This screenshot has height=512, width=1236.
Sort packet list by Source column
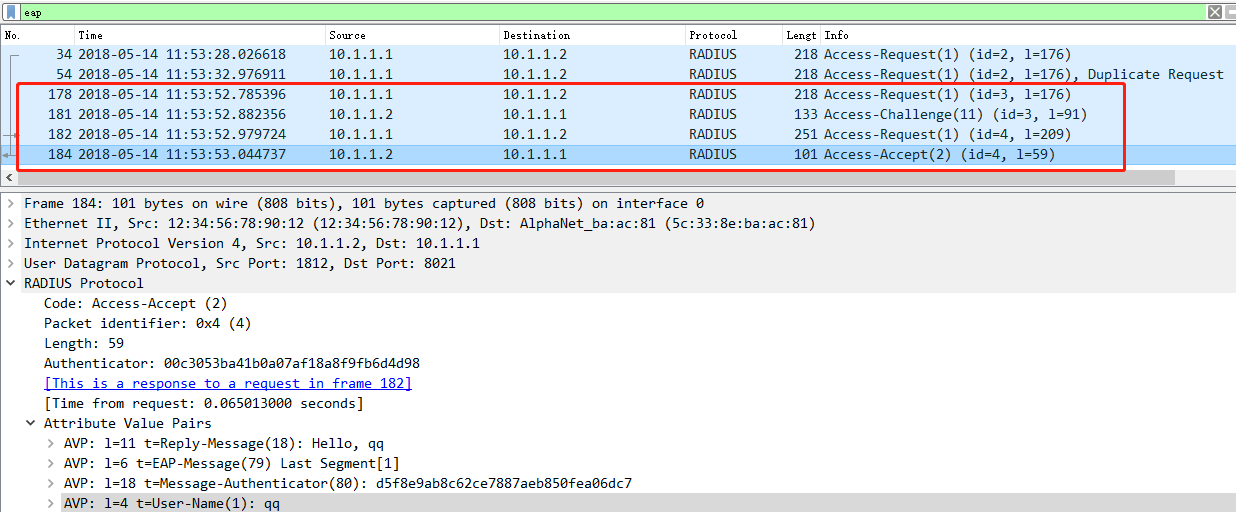[x=413, y=35]
